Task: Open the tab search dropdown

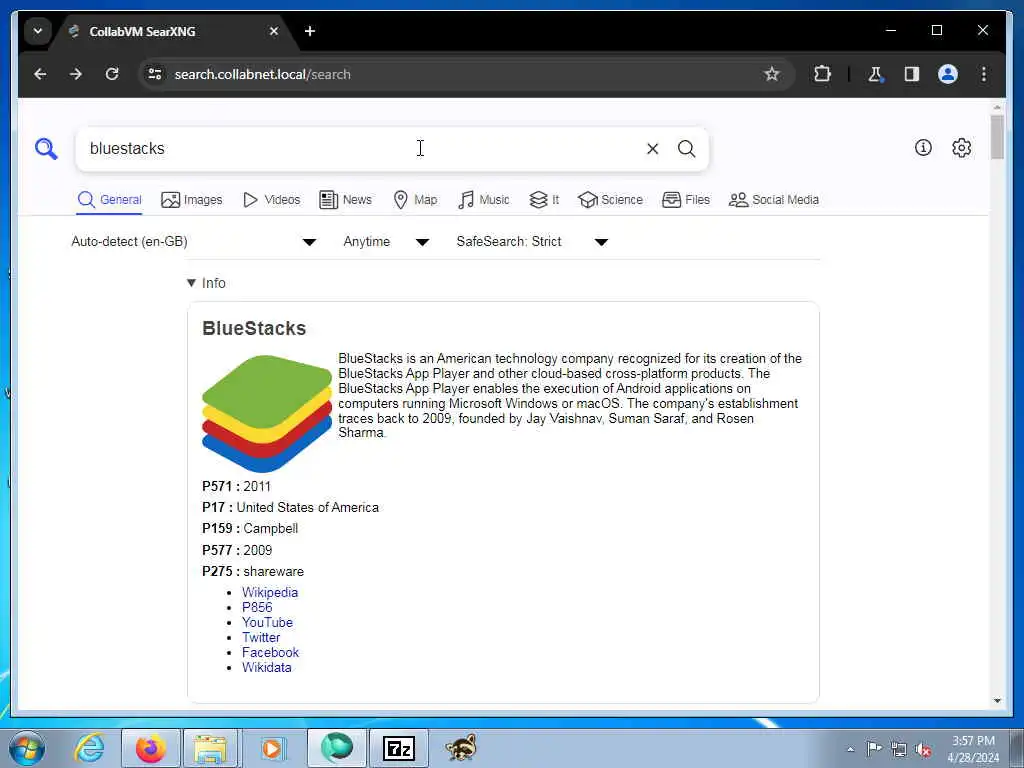Action: click(x=38, y=31)
